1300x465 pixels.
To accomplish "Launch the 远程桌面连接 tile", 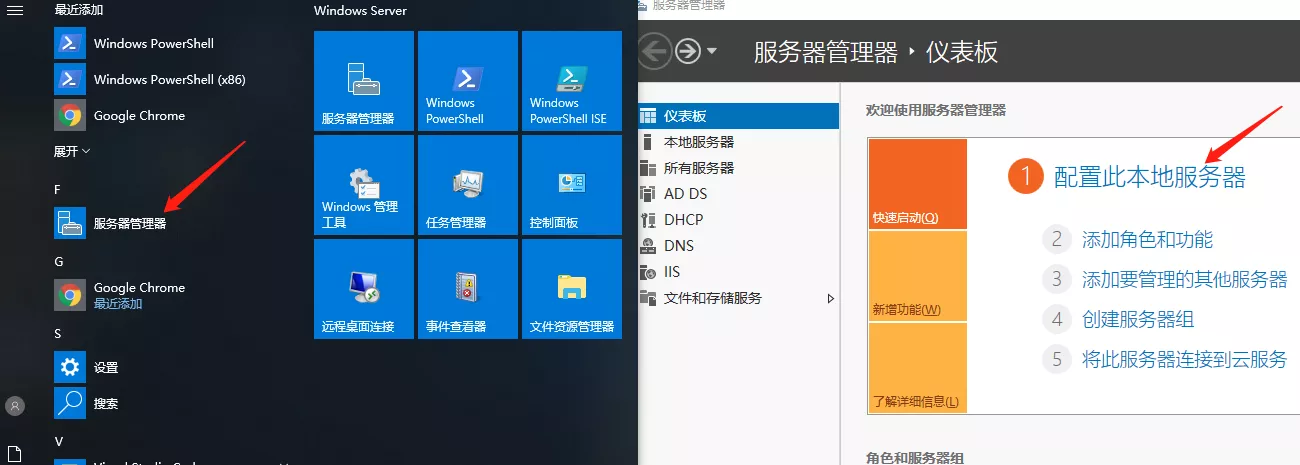I will pyautogui.click(x=363, y=289).
